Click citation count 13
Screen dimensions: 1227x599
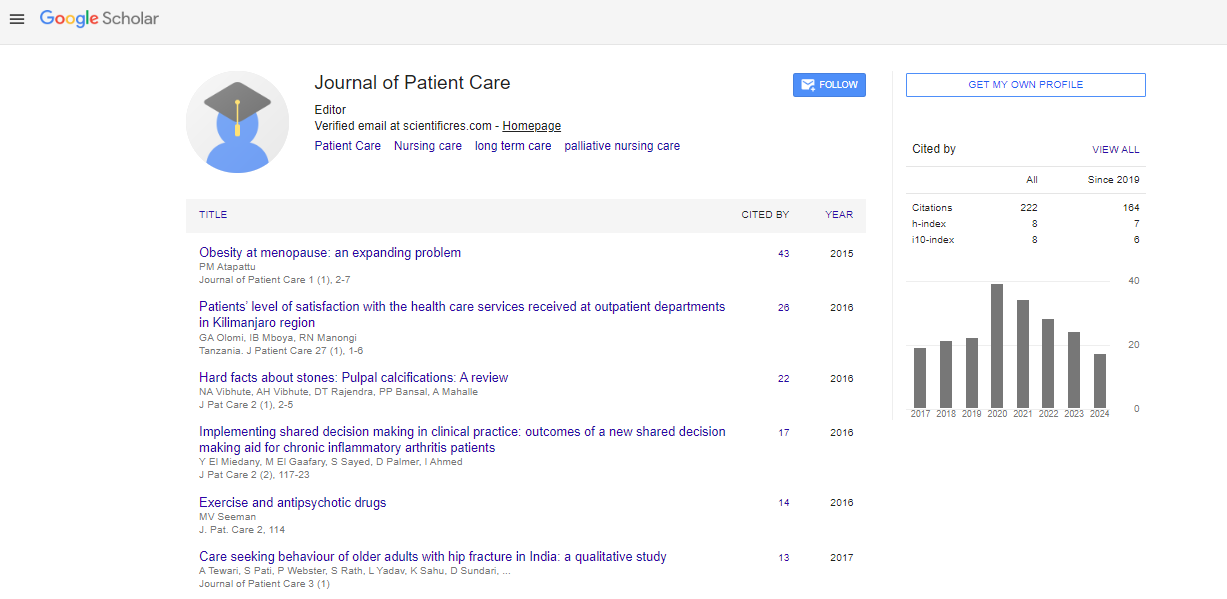783,558
